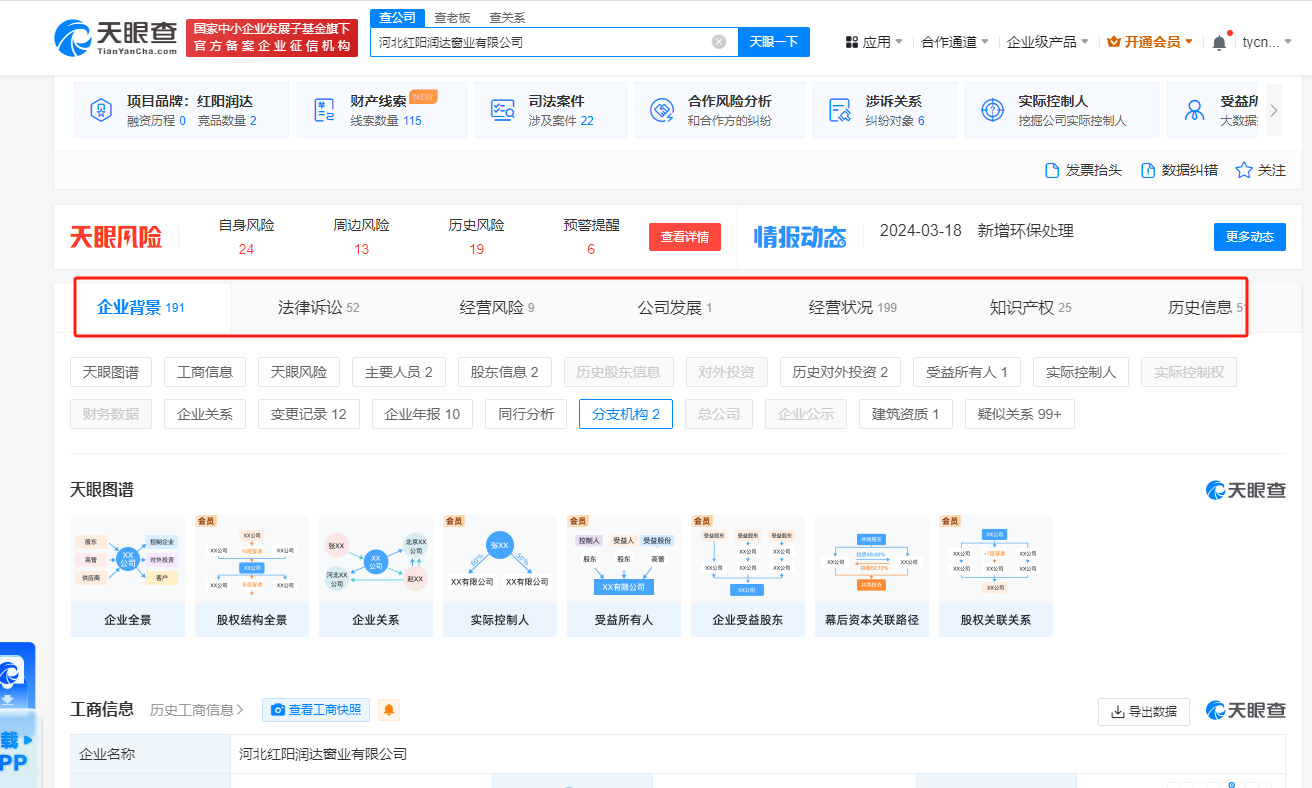Open the 企业全景 graph thumbnail
This screenshot has width=1312, height=788.
(x=128, y=576)
